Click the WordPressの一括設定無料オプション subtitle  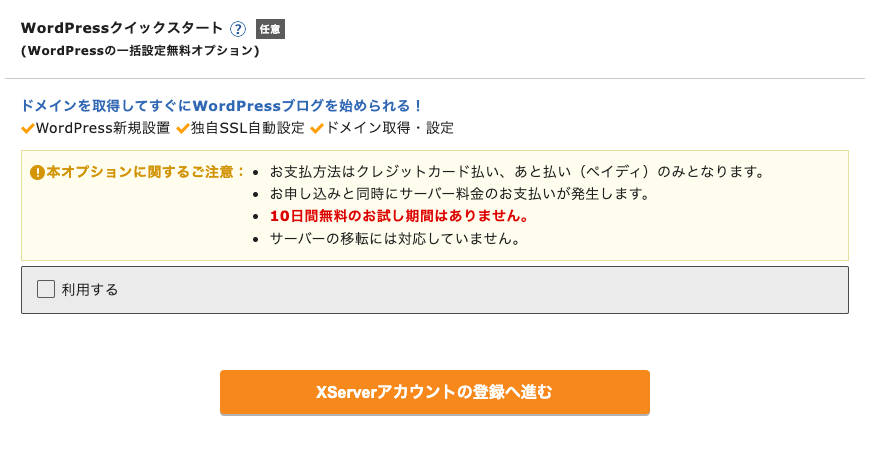(140, 50)
